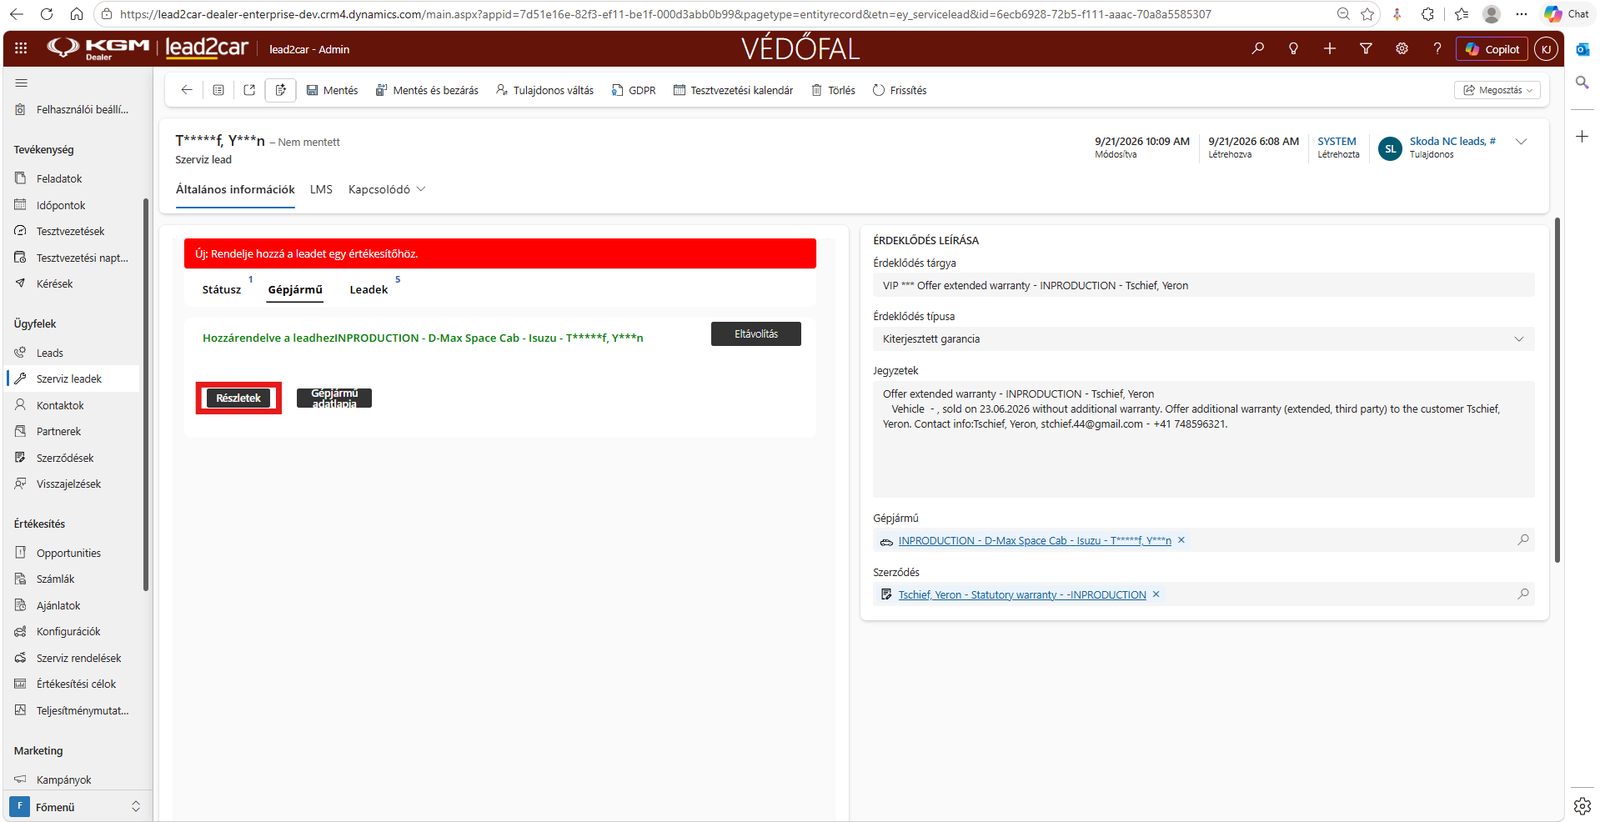Click the search magnifier in the header
Image resolution: width=1600 pixels, height=822 pixels.
pyautogui.click(x=1258, y=48)
